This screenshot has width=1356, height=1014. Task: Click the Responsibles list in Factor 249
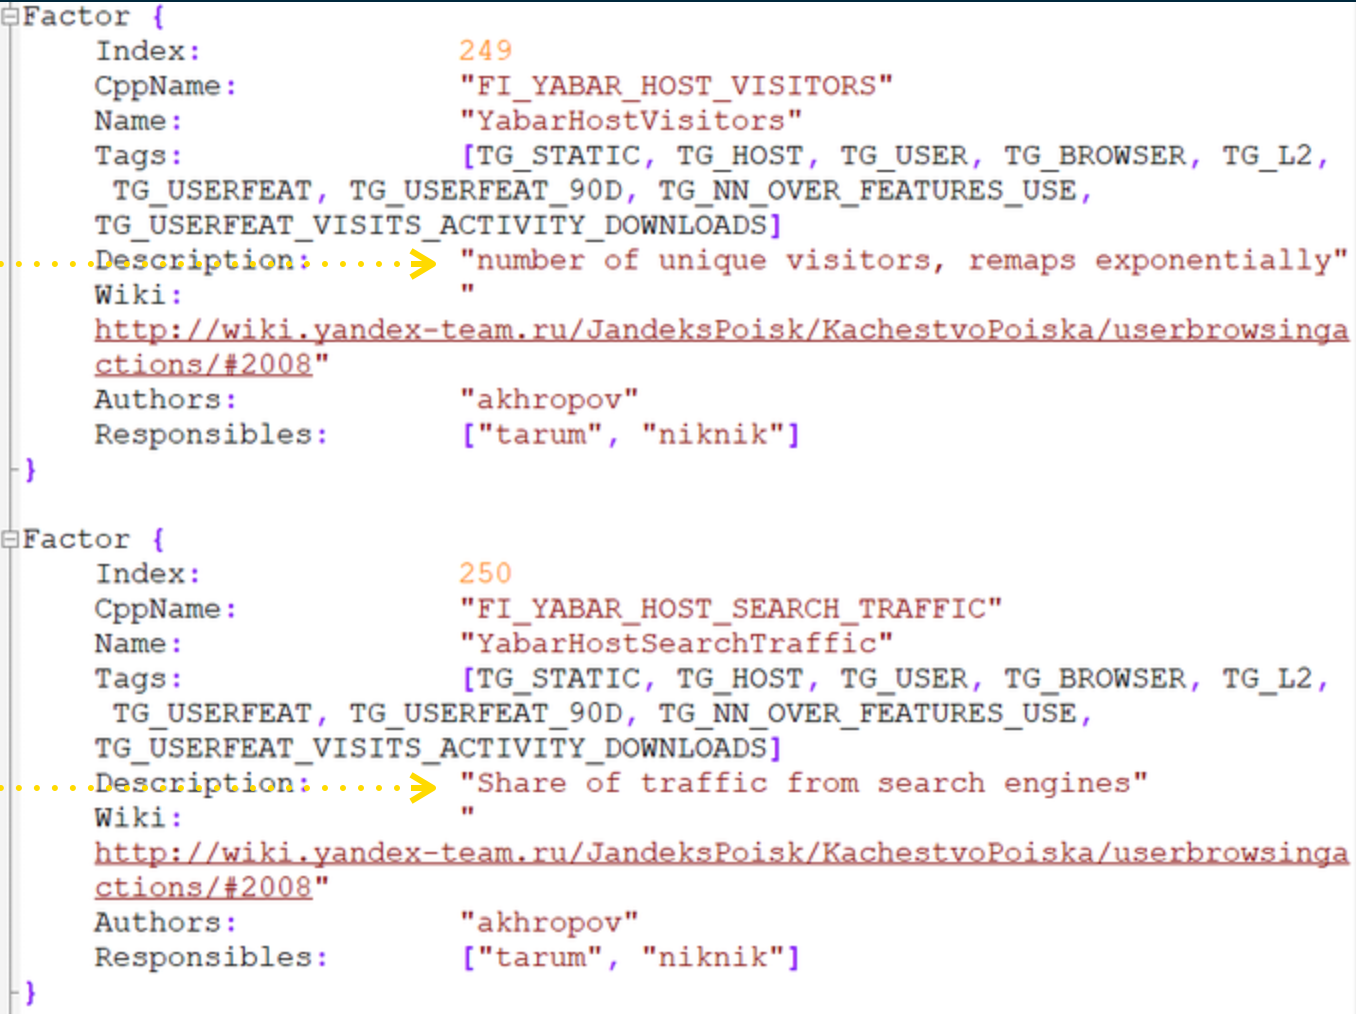point(630,435)
